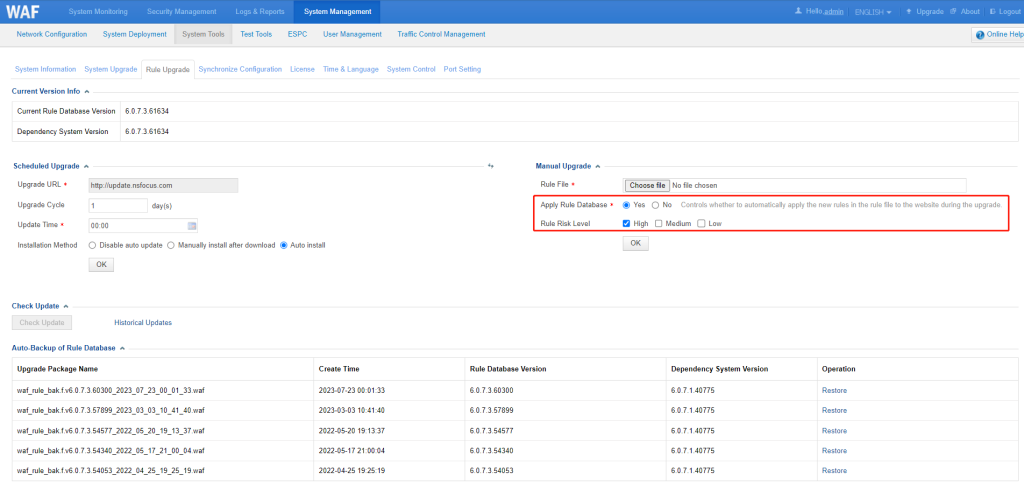Open the ENGLISH language dropdown
1024x500 pixels.
tap(873, 12)
